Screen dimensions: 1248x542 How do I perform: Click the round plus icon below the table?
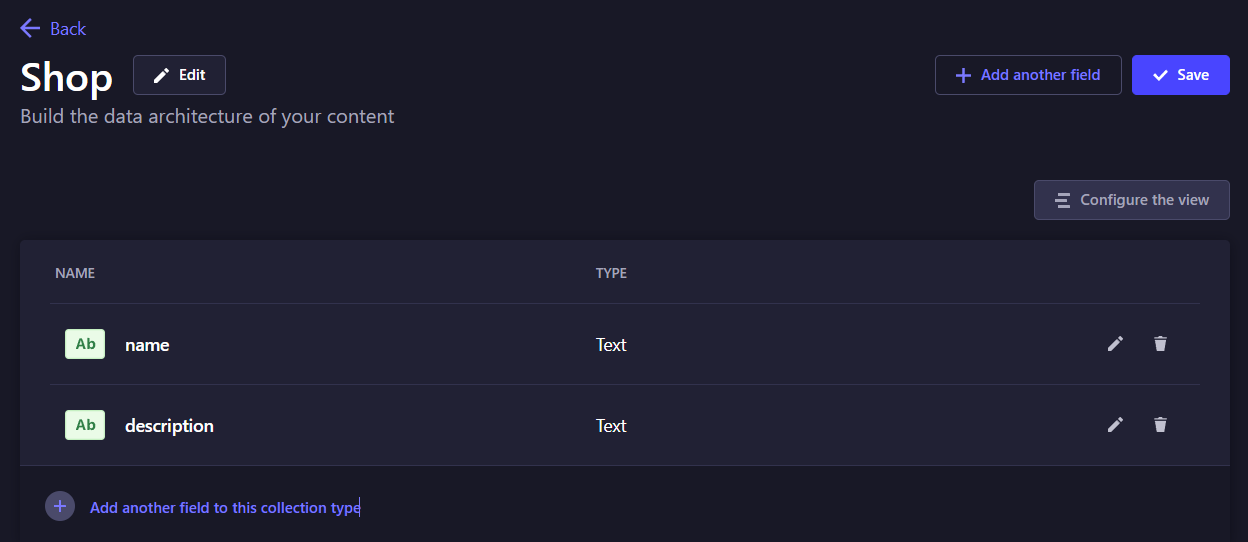pos(60,506)
